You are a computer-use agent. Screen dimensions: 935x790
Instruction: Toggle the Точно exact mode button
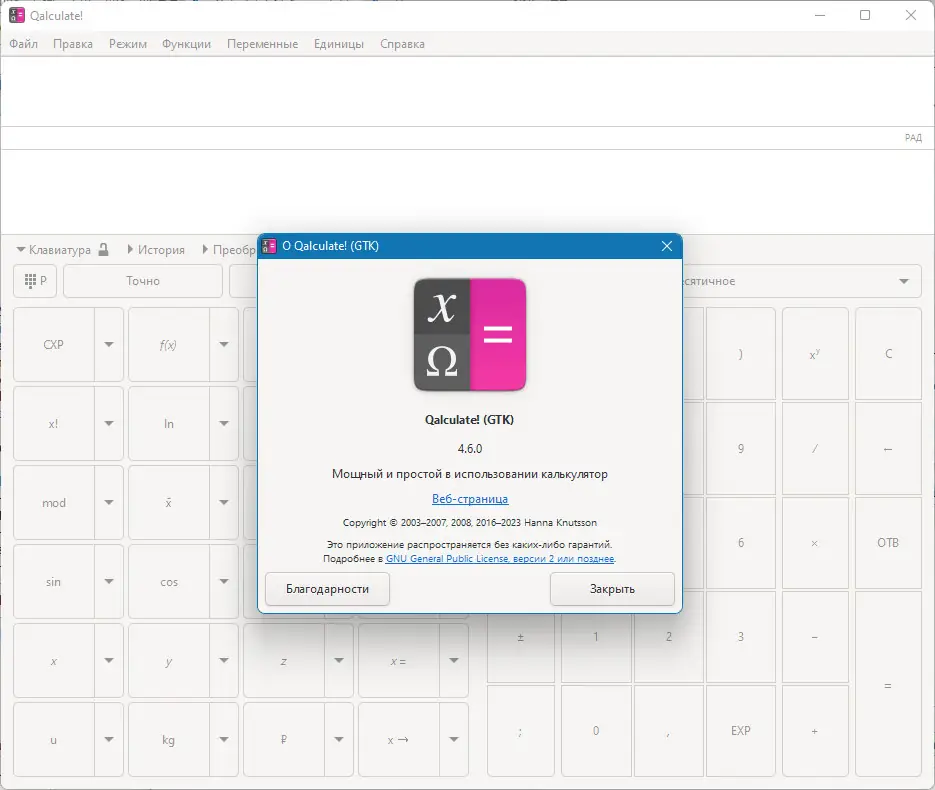pyautogui.click(x=143, y=281)
